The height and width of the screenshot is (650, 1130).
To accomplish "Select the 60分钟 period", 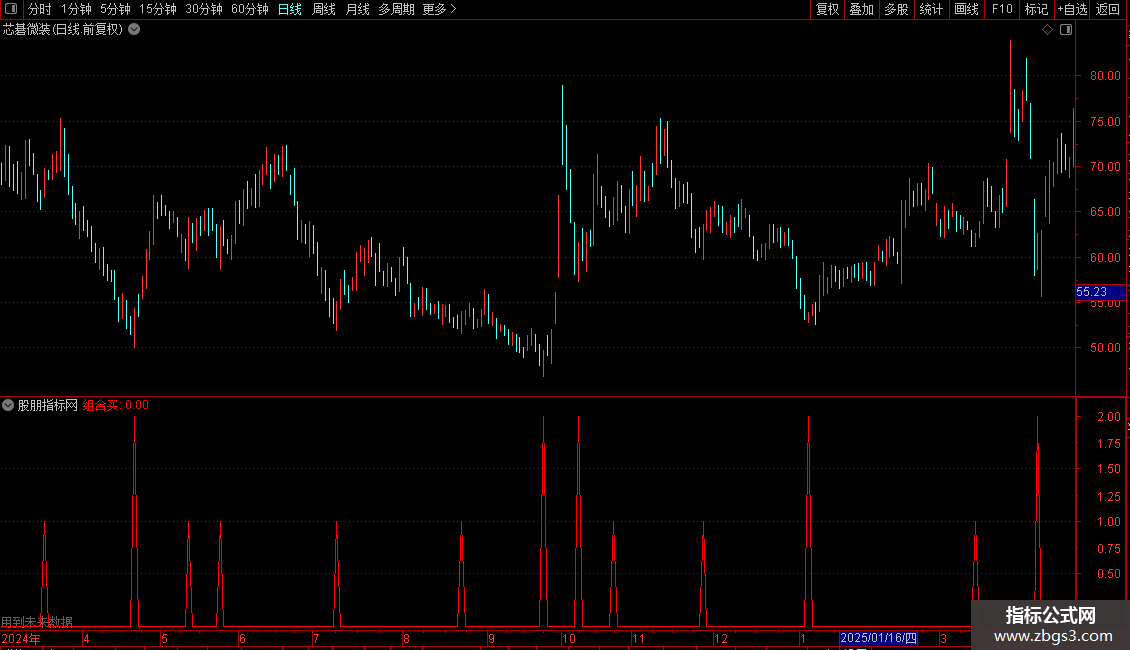I will pos(249,9).
